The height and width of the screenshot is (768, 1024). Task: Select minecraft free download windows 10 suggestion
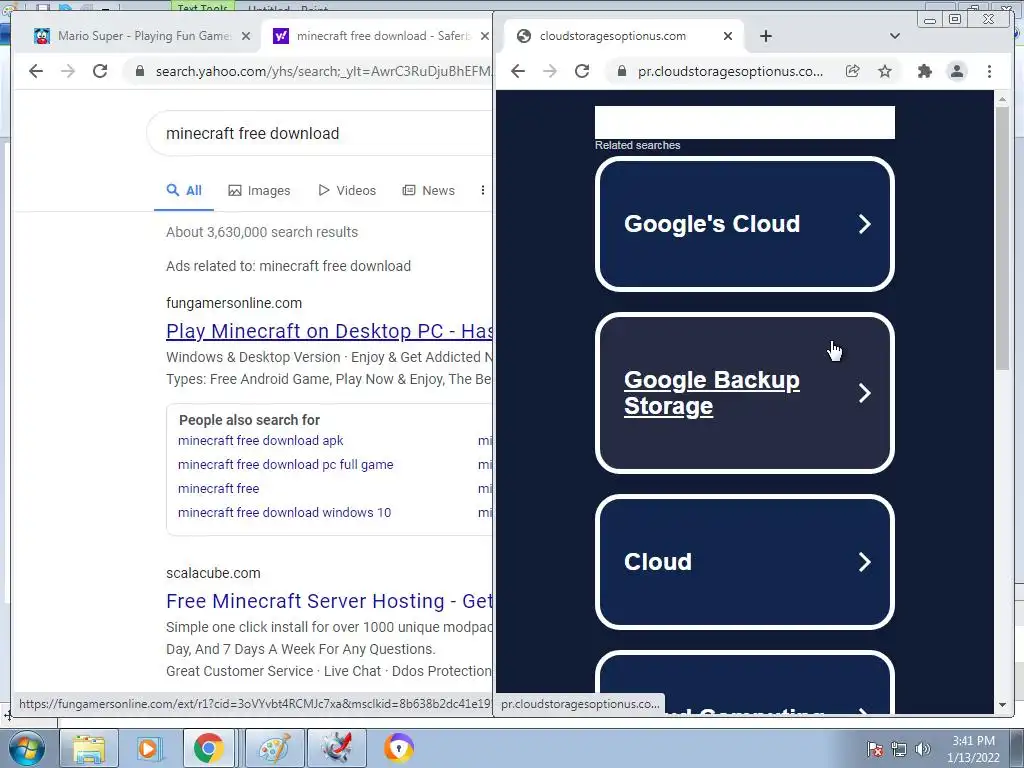[284, 513]
